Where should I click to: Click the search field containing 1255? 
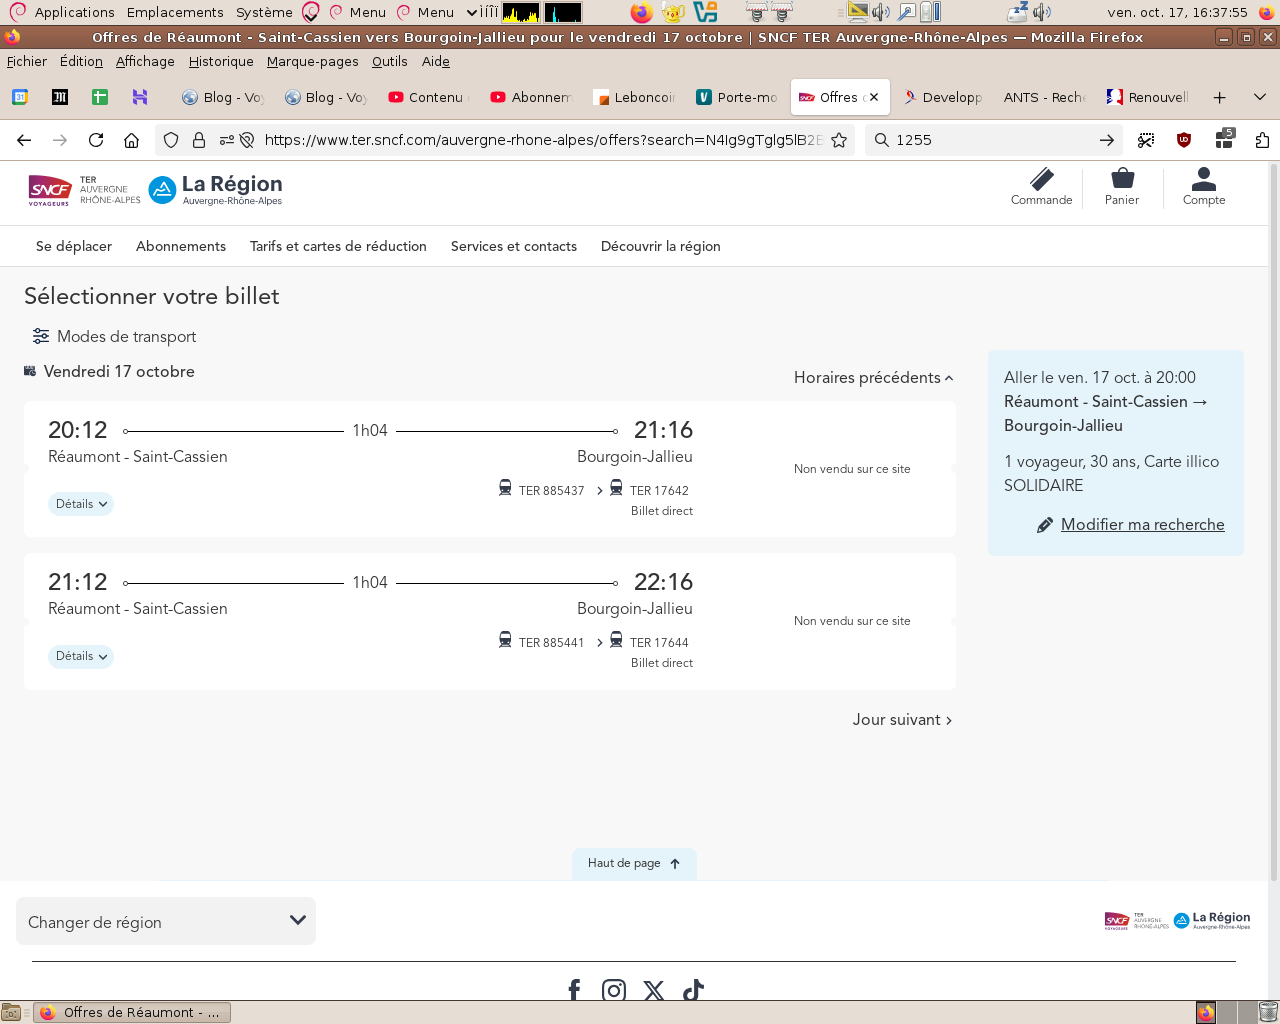coord(990,140)
